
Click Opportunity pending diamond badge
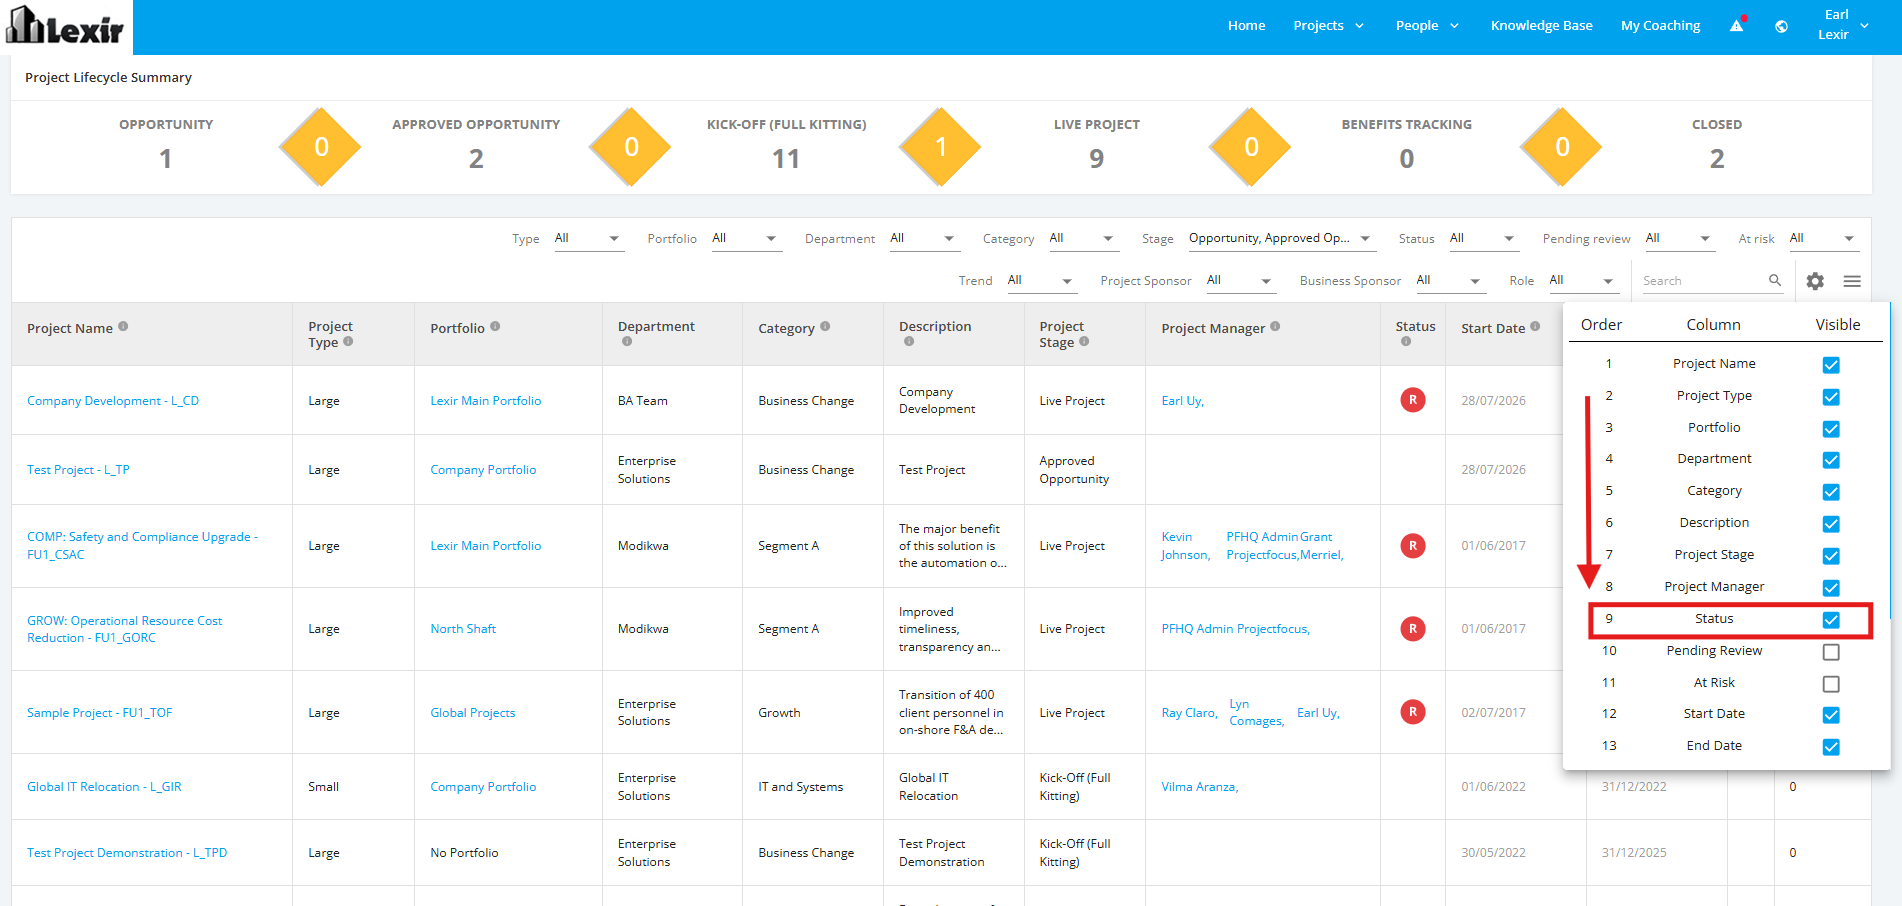coord(321,147)
